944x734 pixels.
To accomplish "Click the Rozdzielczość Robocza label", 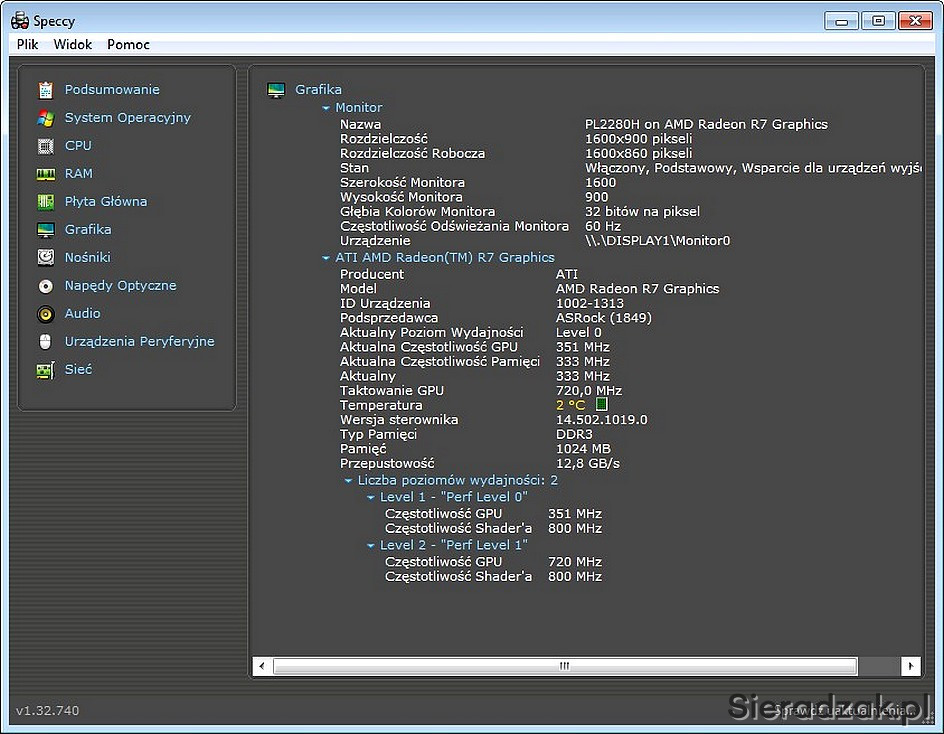I will coord(412,153).
